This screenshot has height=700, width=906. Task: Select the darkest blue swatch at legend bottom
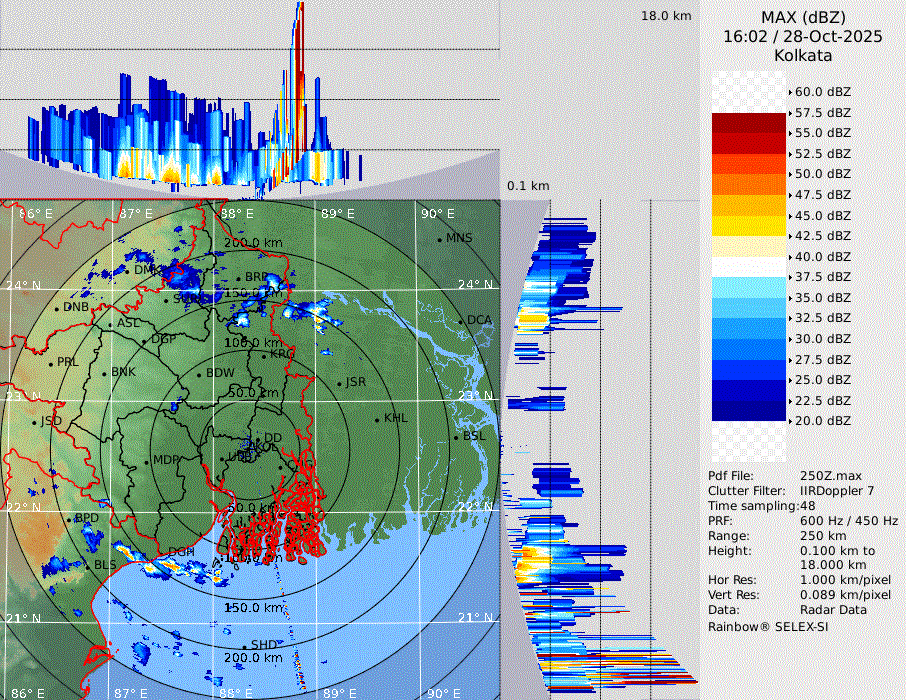(748, 411)
